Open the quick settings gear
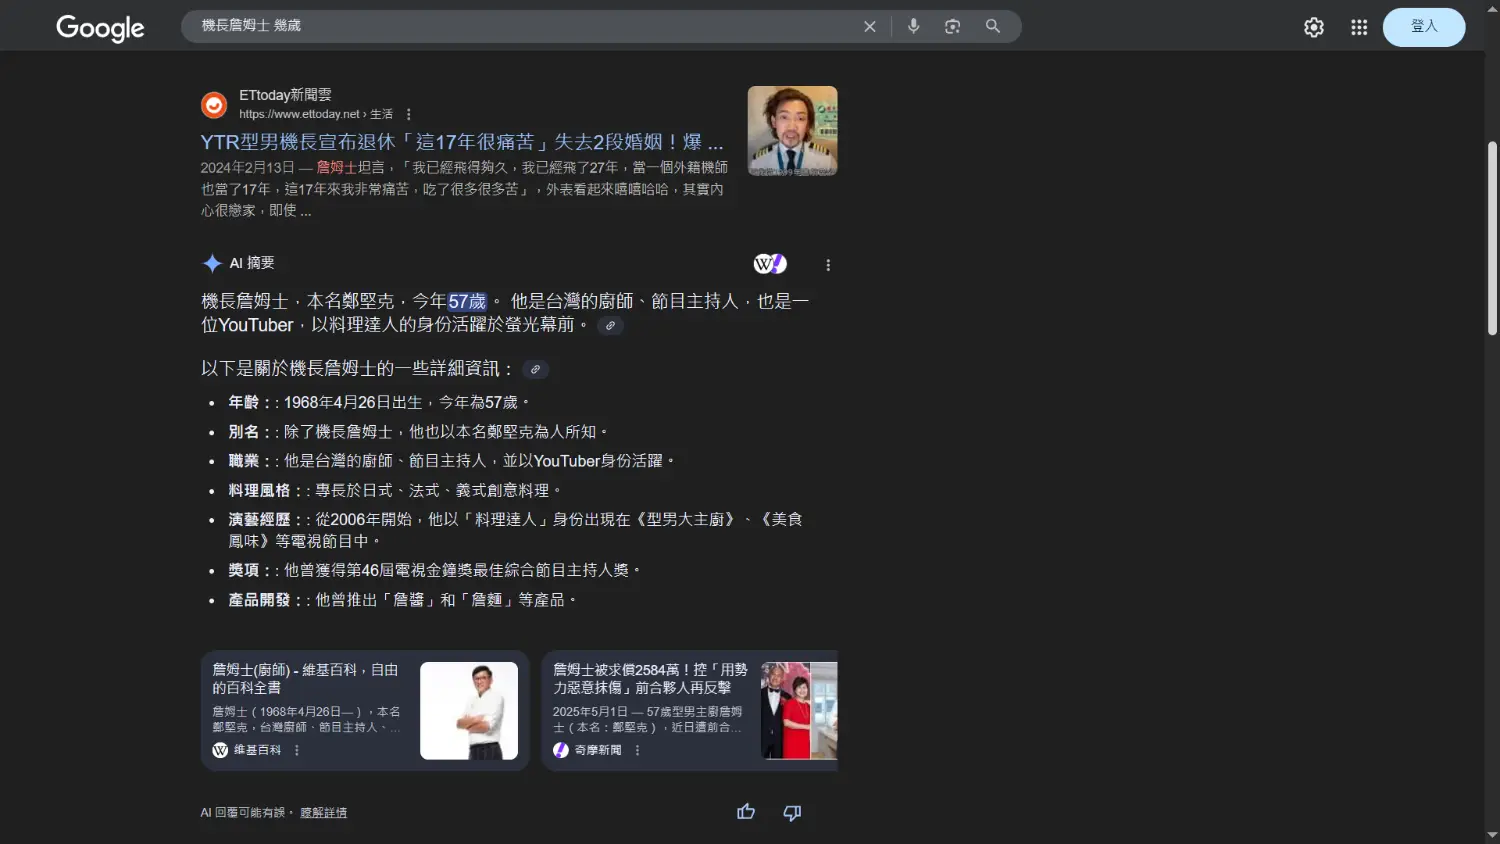Screen dimensions: 1500x844 [1313, 28]
